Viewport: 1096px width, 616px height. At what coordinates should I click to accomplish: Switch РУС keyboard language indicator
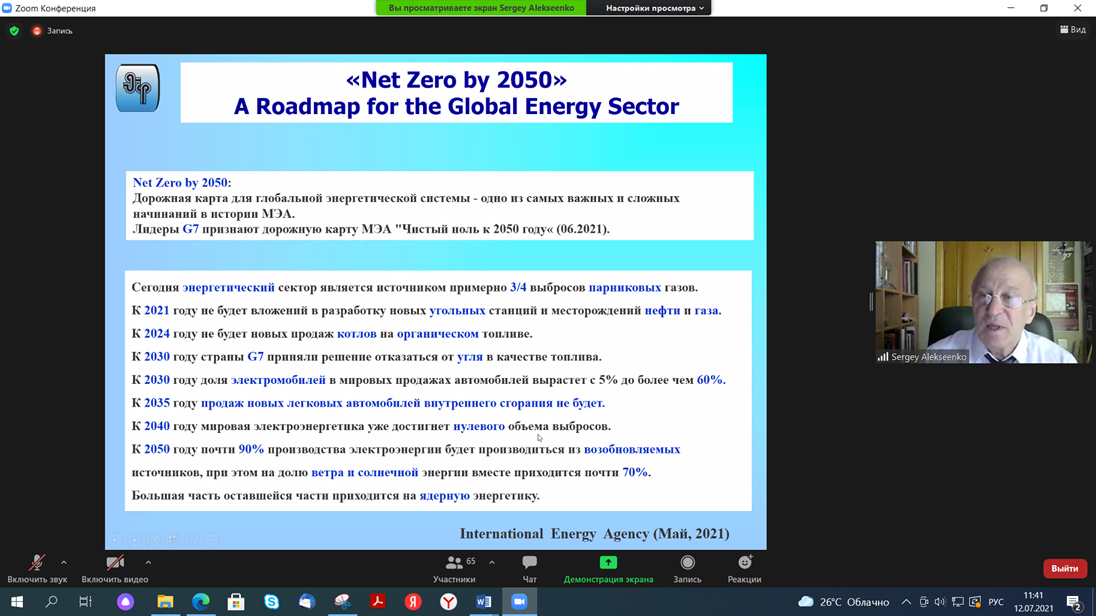pos(996,601)
